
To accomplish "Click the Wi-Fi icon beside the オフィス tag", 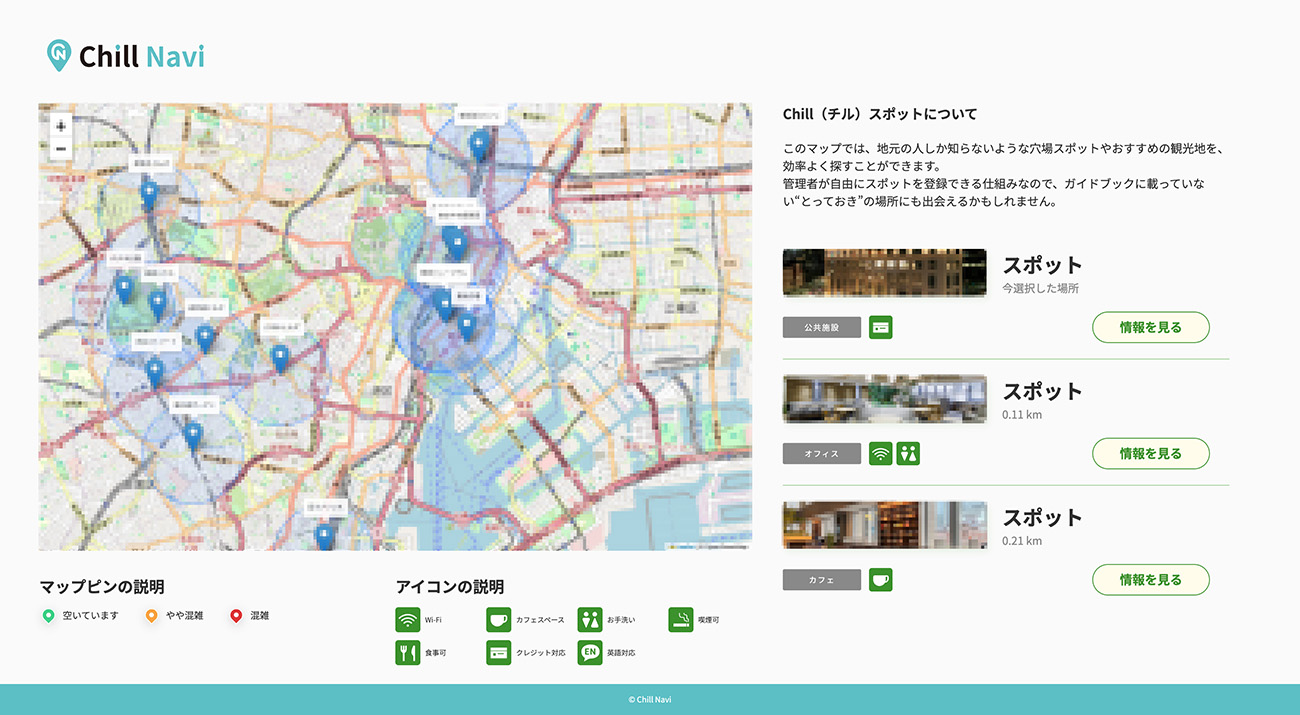I will 880,454.
